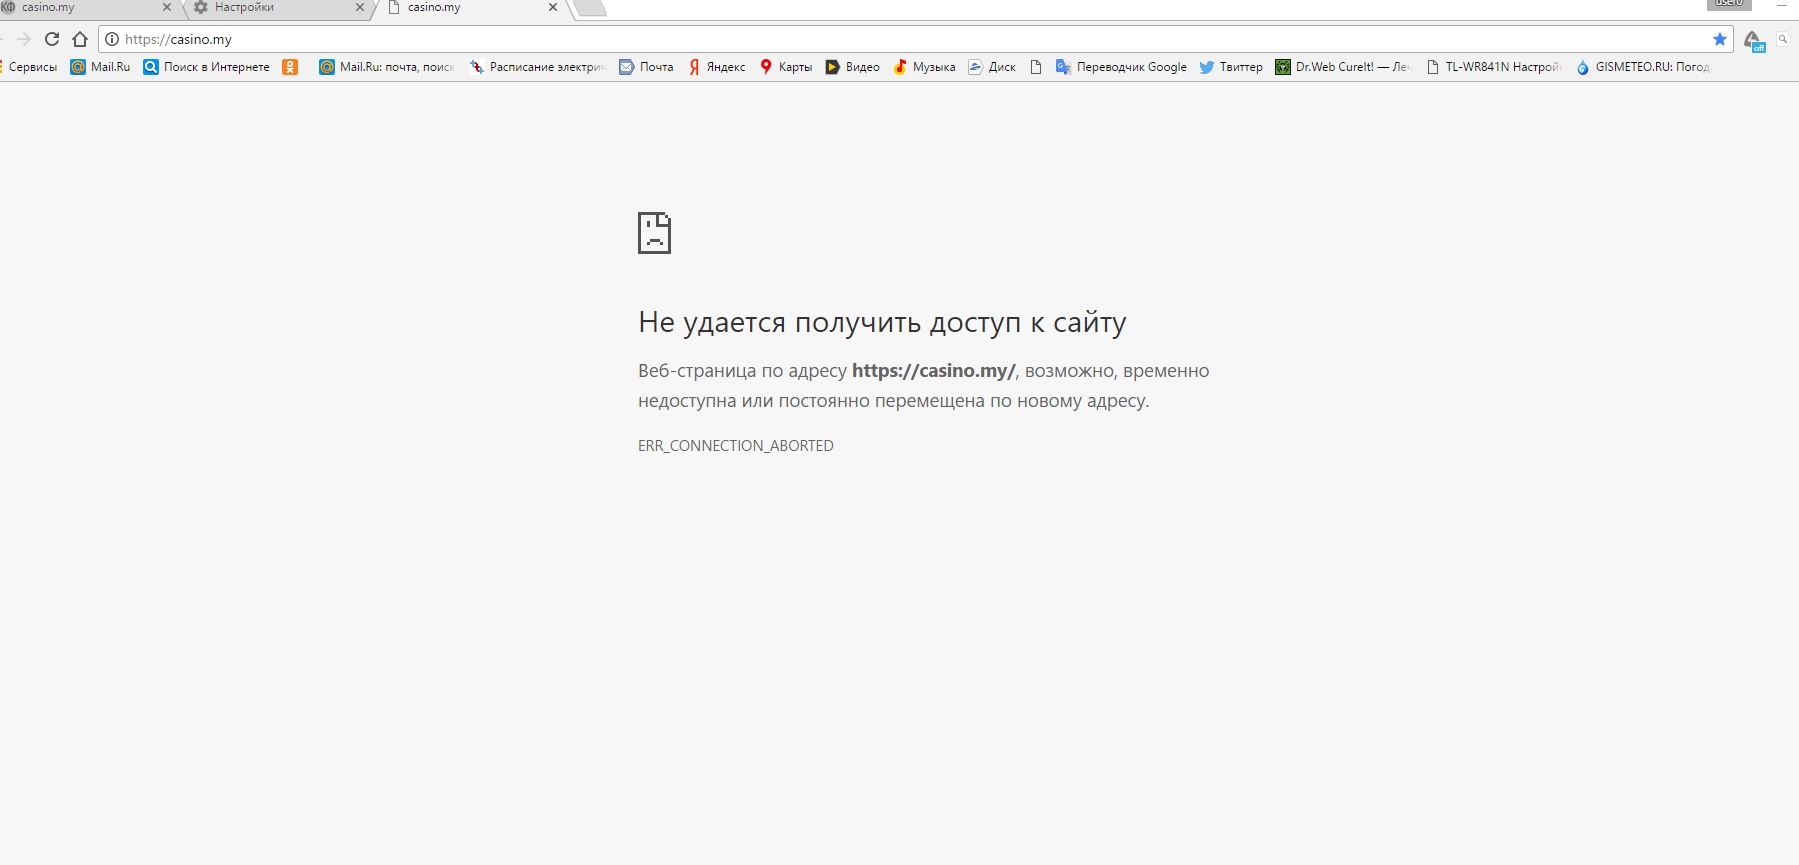
Task: Open Расписание электричек bookmark
Action: pos(538,67)
